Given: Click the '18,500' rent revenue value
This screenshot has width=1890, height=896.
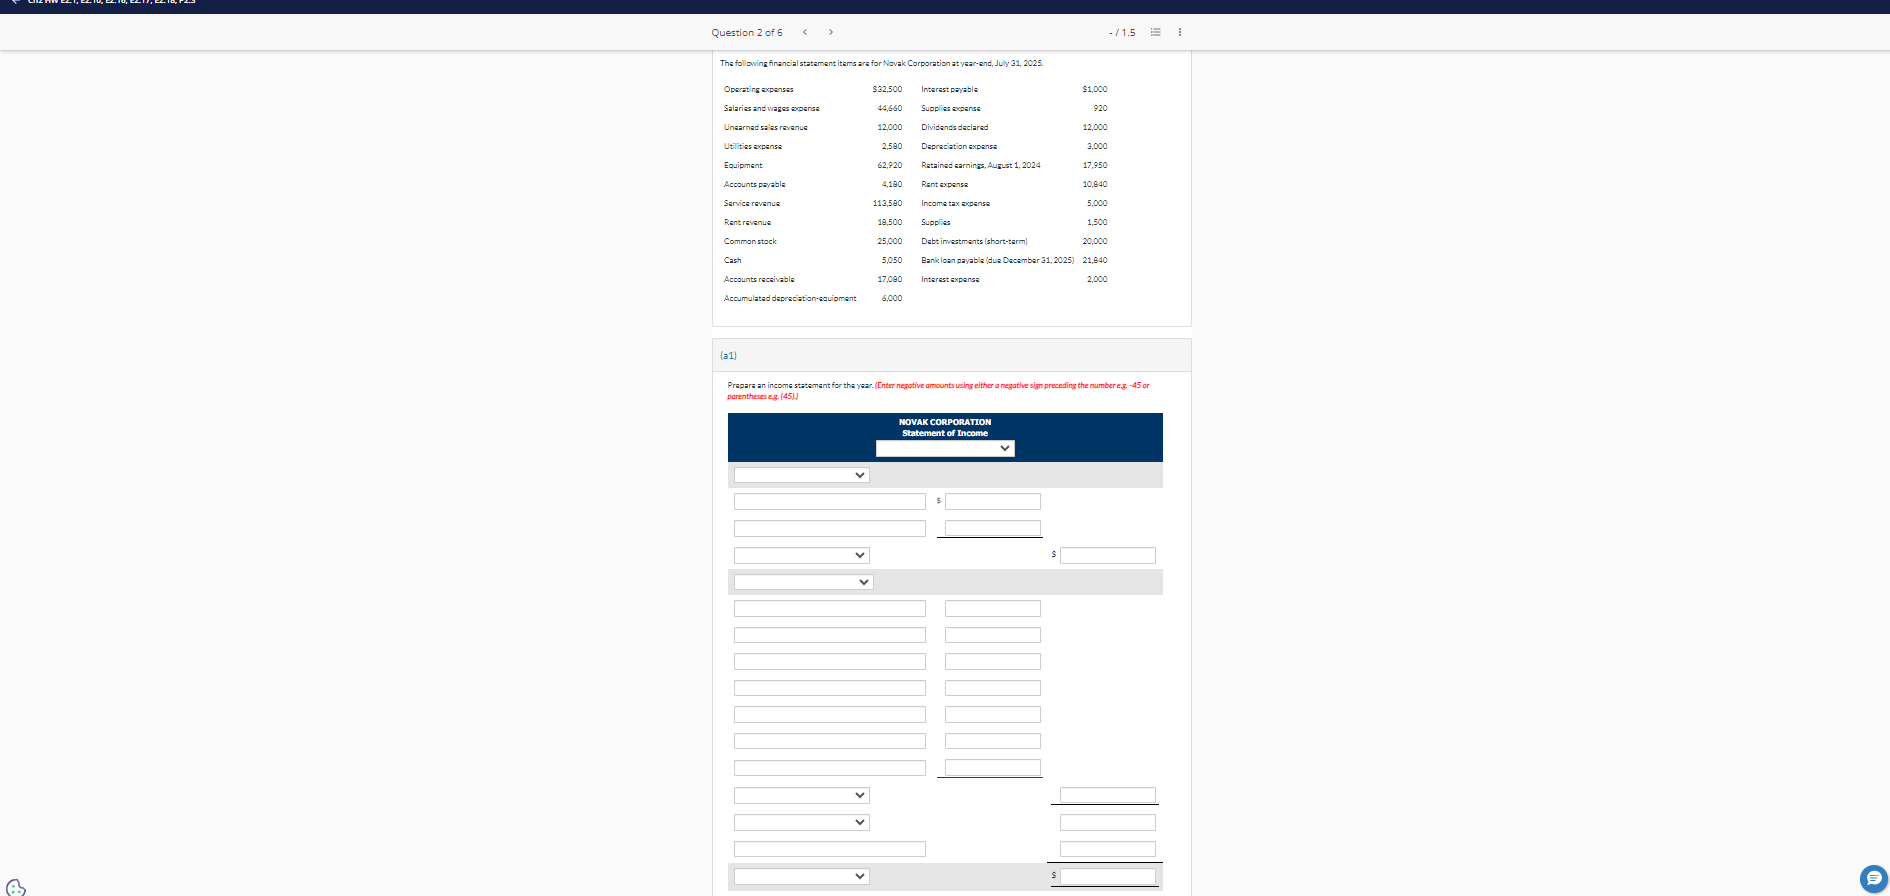Looking at the screenshot, I should pos(890,223).
